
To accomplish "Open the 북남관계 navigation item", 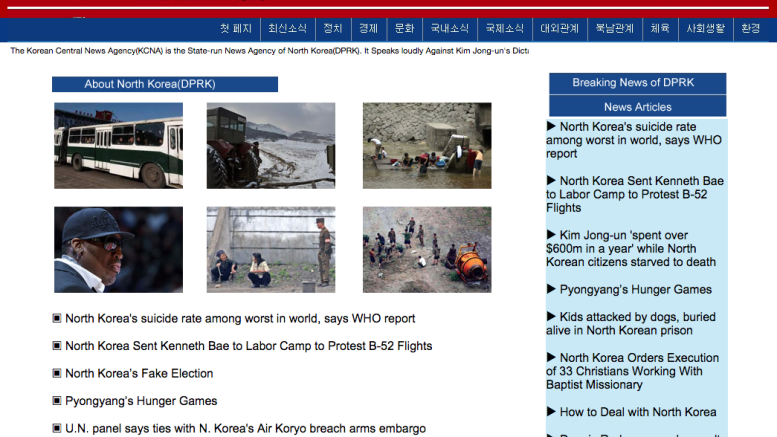I will click(614, 29).
